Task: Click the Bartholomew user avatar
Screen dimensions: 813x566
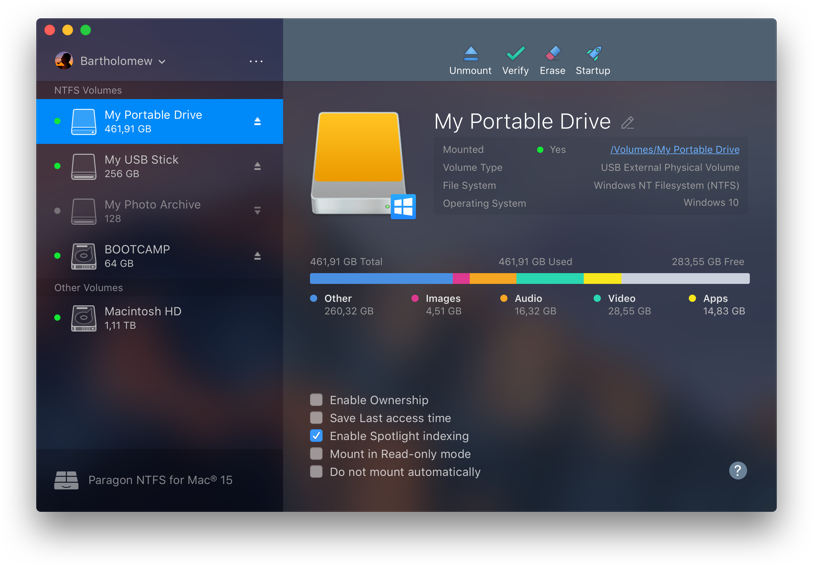Action: pyautogui.click(x=64, y=61)
